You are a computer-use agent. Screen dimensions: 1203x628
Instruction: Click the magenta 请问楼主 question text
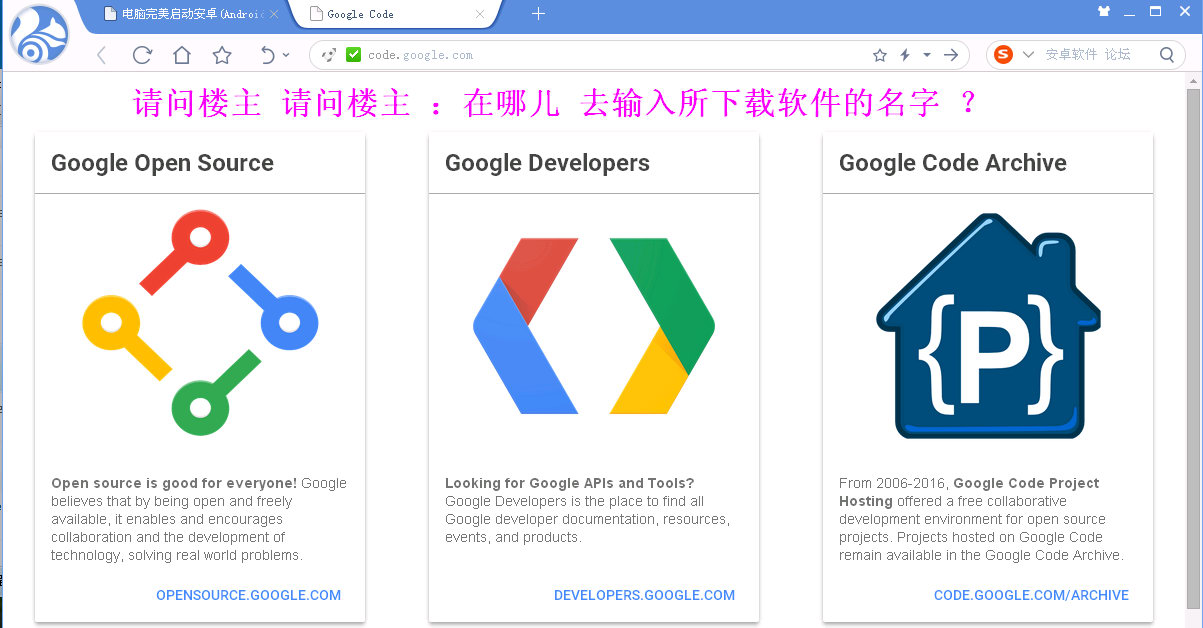click(555, 103)
